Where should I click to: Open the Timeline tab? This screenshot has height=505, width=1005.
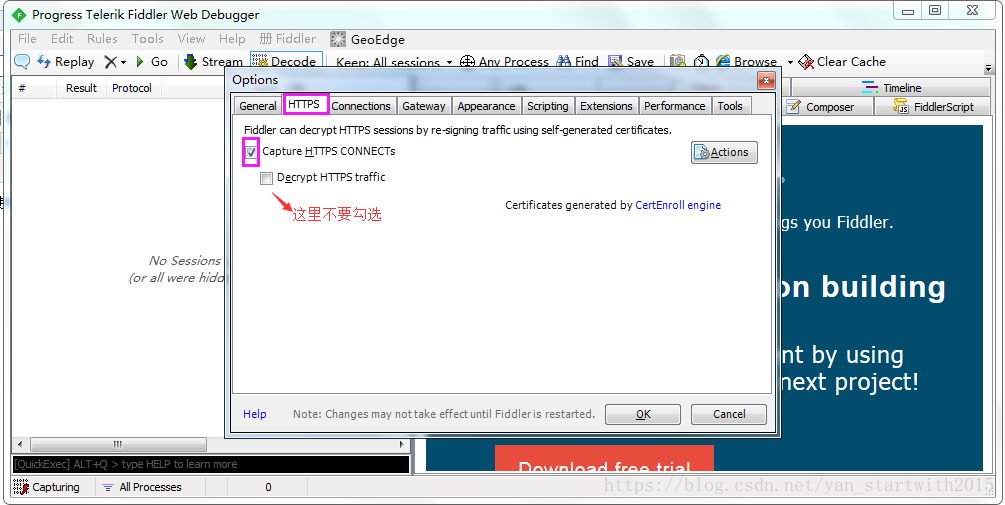click(891, 88)
